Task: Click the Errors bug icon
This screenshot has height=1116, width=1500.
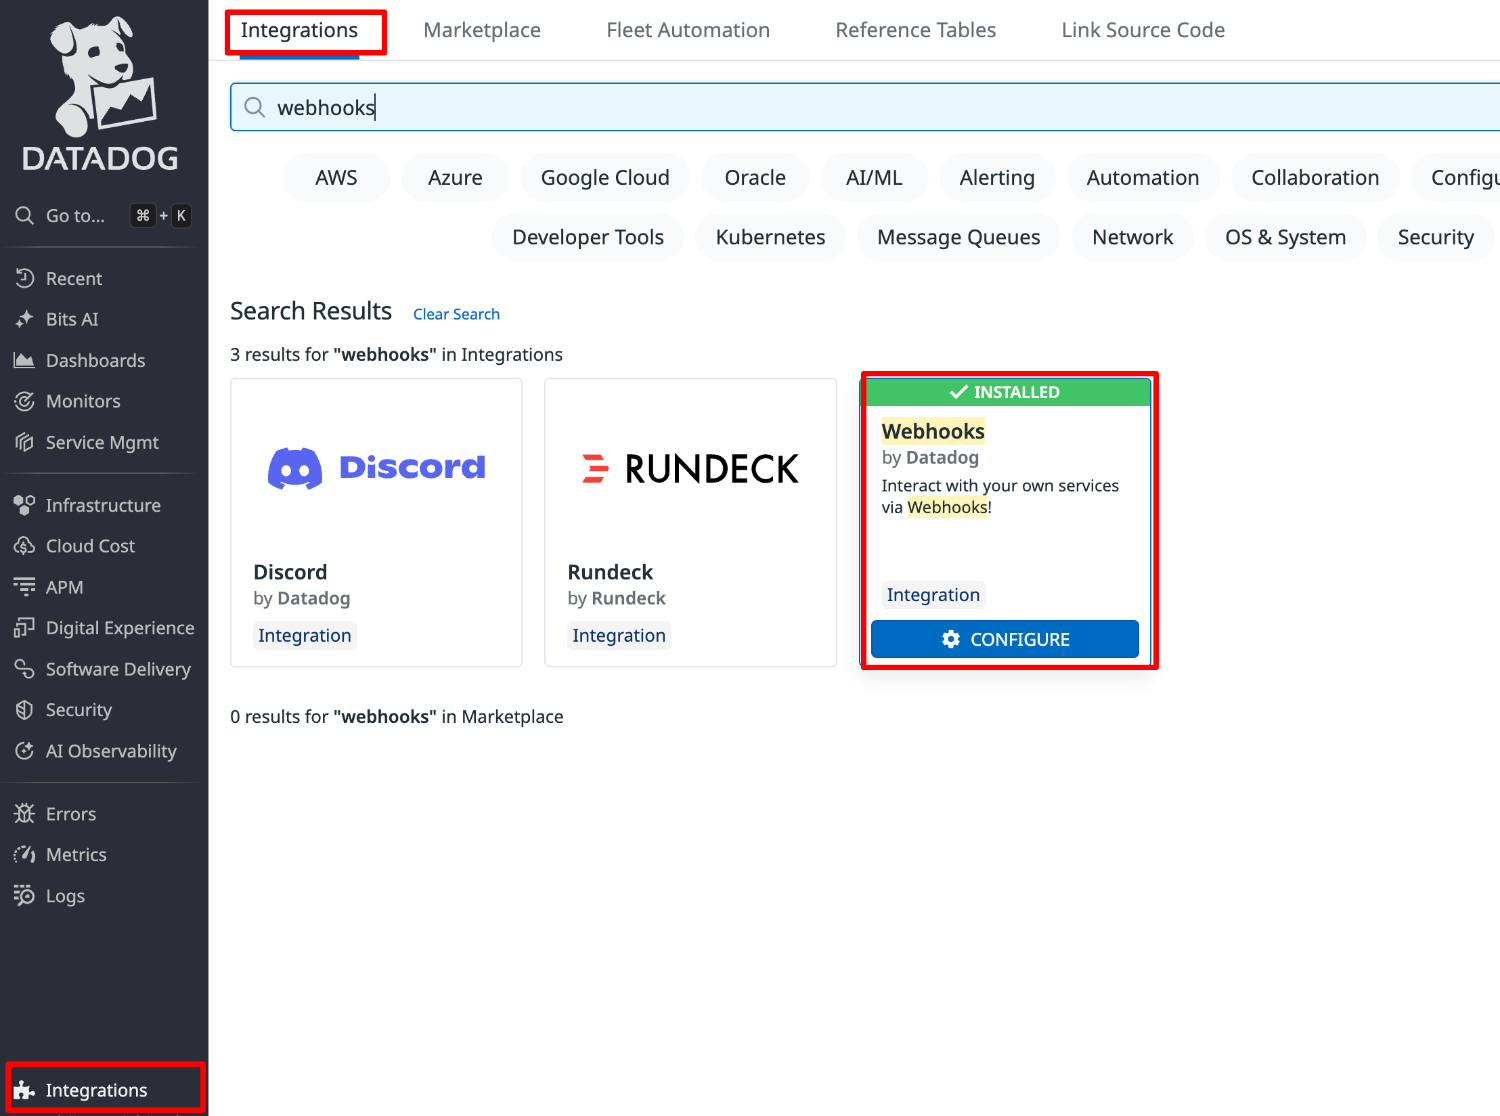Action: coord(25,814)
